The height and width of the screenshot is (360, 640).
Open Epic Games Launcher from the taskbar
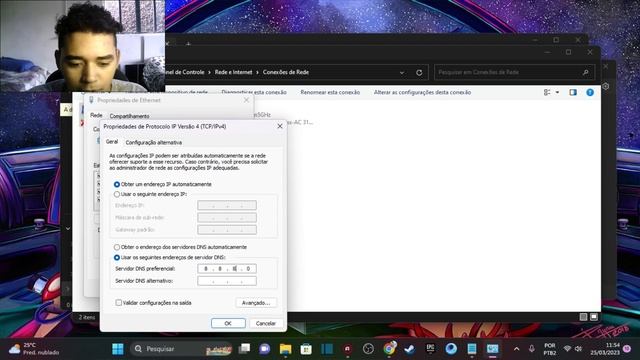tap(430, 349)
